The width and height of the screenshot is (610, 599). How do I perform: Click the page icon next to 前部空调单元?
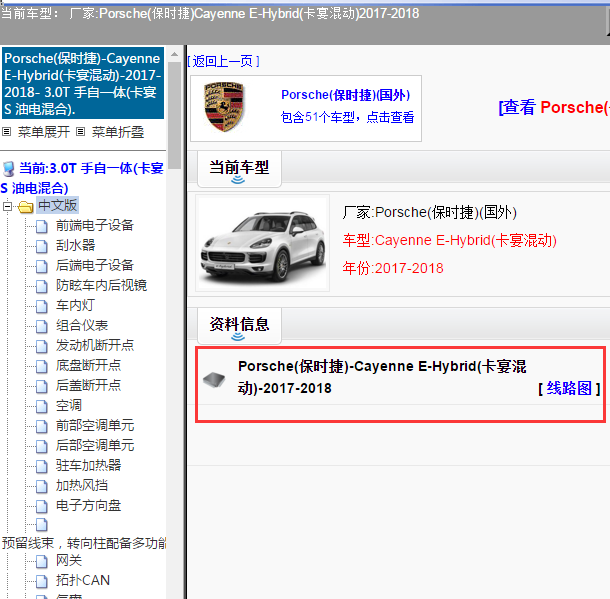[x=42, y=426]
